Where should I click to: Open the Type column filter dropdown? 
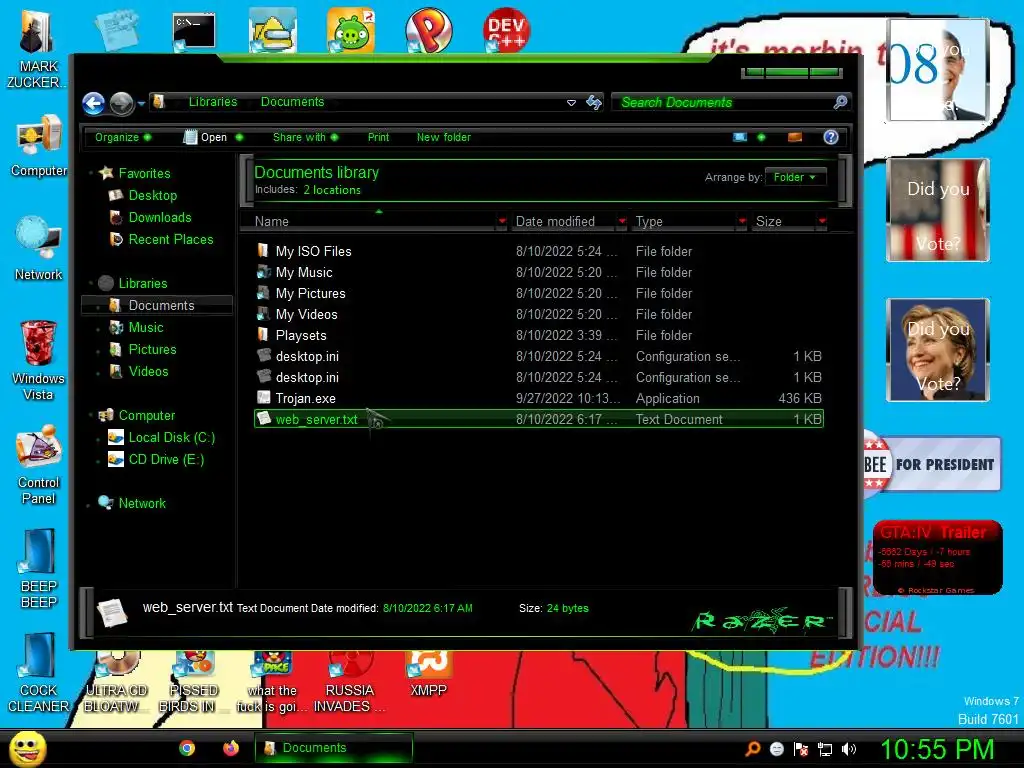(742, 221)
